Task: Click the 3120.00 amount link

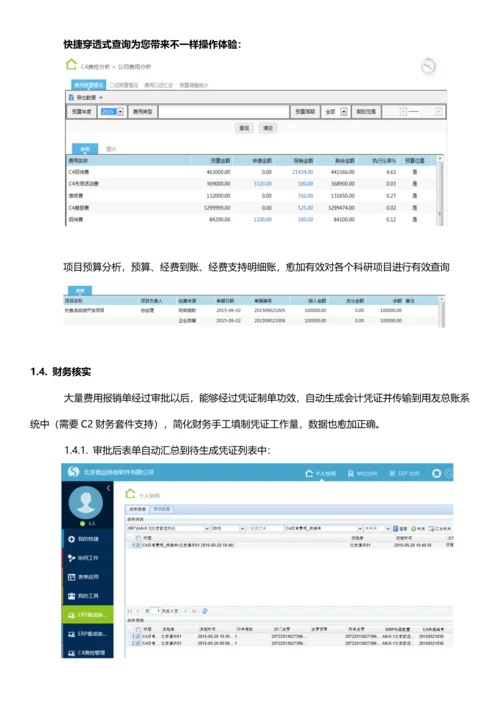Action: (262, 184)
